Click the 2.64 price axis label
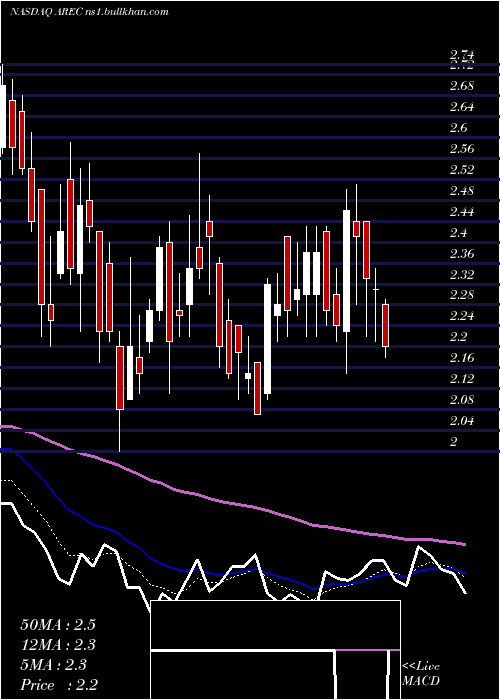The image size is (500, 700). click(462, 107)
